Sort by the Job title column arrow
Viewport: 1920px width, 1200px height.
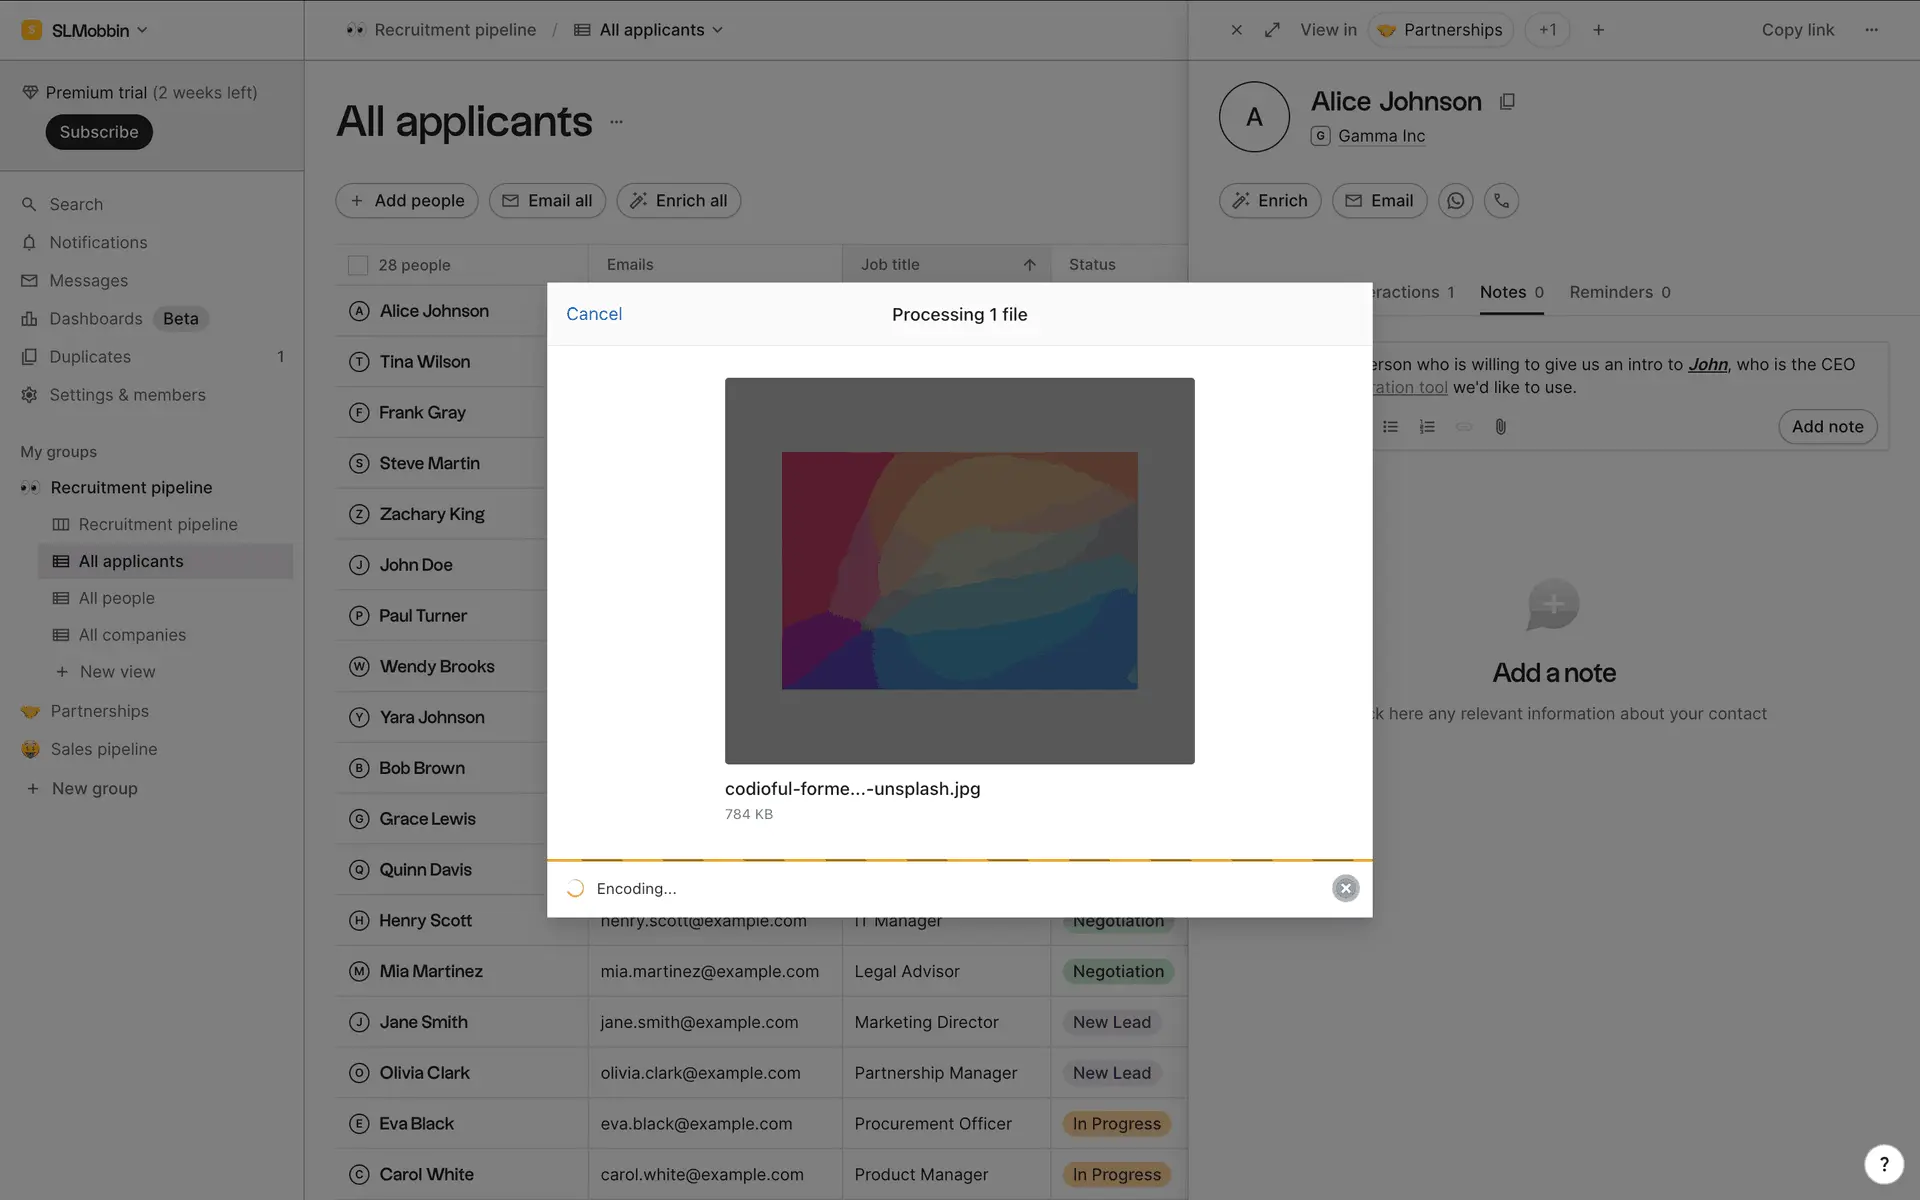1029,265
